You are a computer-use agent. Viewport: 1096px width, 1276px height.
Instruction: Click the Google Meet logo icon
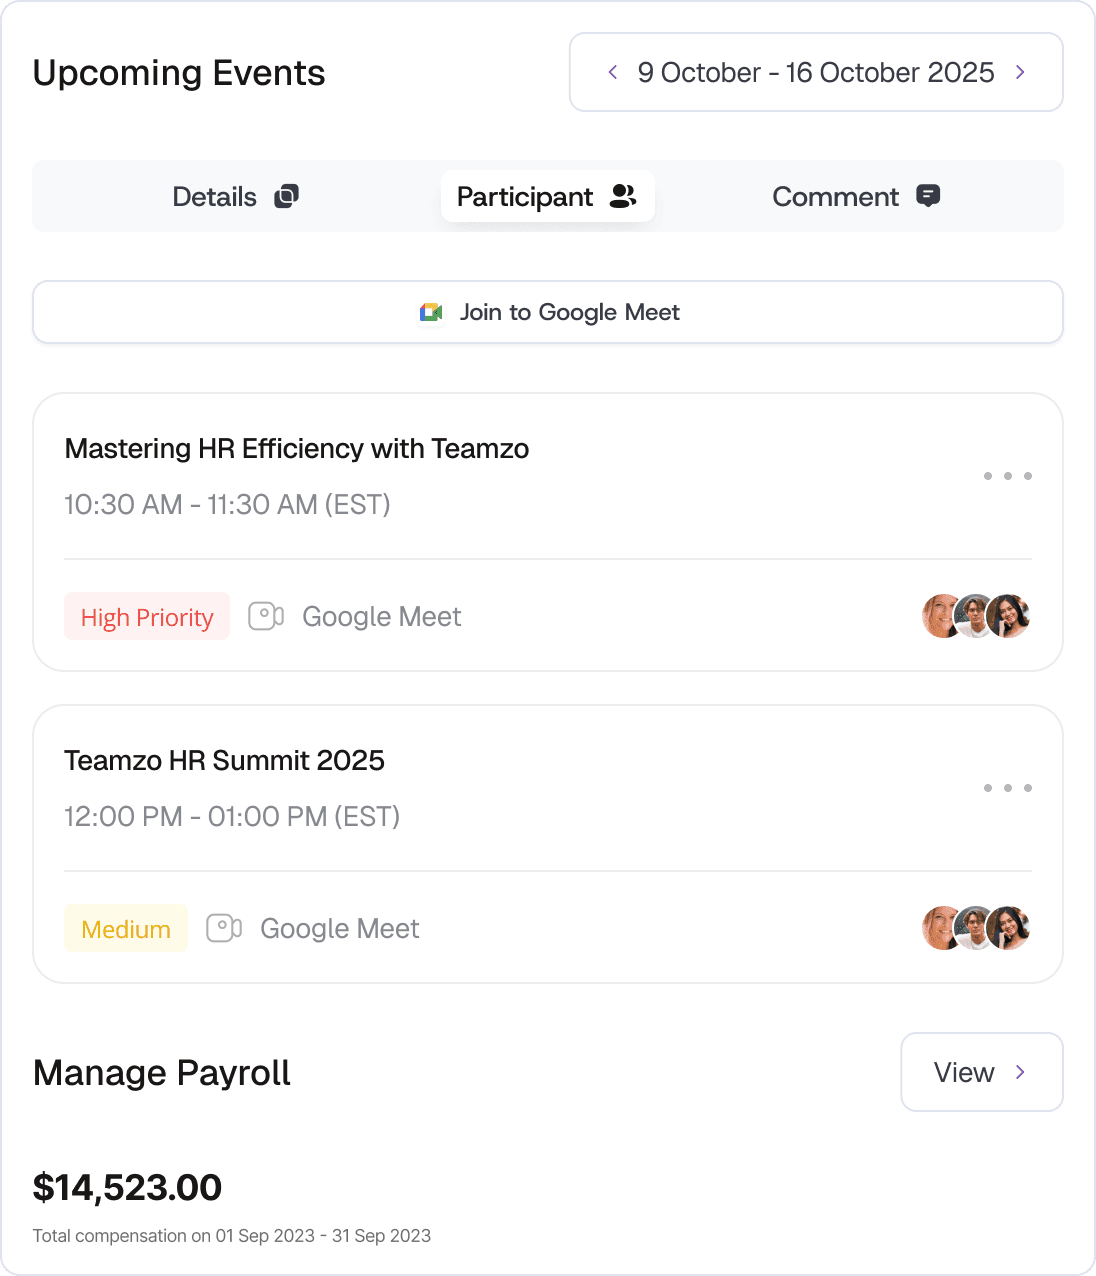(431, 313)
